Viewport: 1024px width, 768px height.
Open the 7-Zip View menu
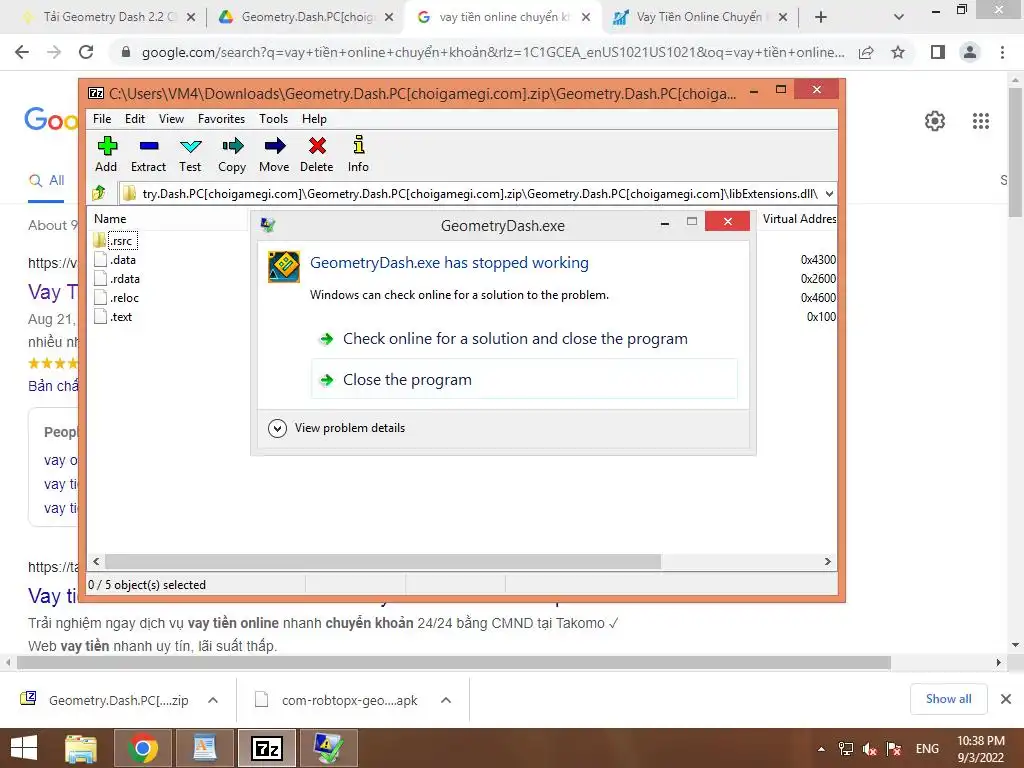[x=171, y=119]
